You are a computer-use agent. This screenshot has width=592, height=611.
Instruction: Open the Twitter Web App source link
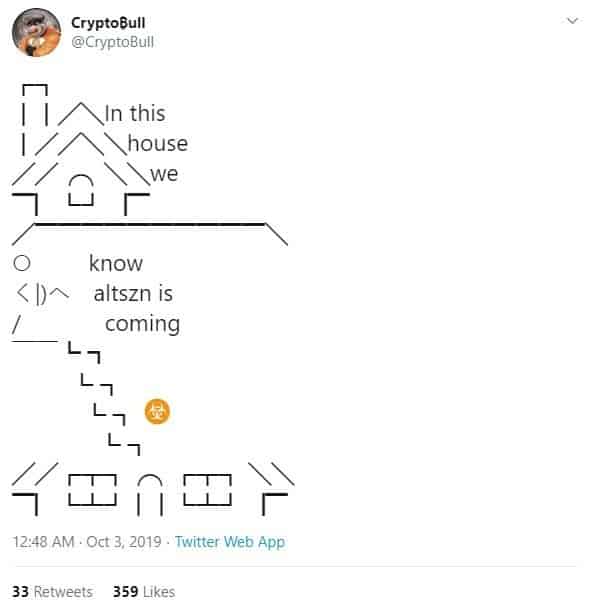[230, 542]
